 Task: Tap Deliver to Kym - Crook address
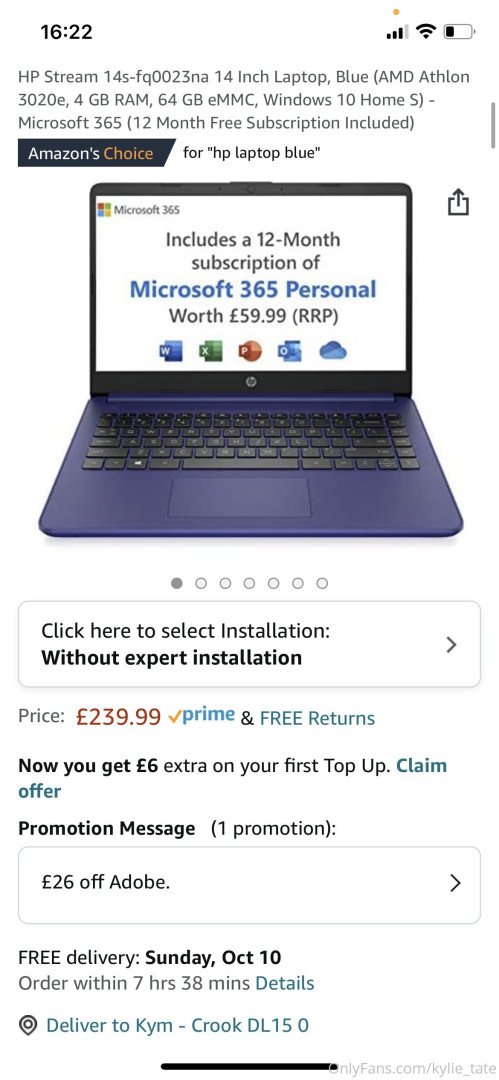click(177, 1026)
